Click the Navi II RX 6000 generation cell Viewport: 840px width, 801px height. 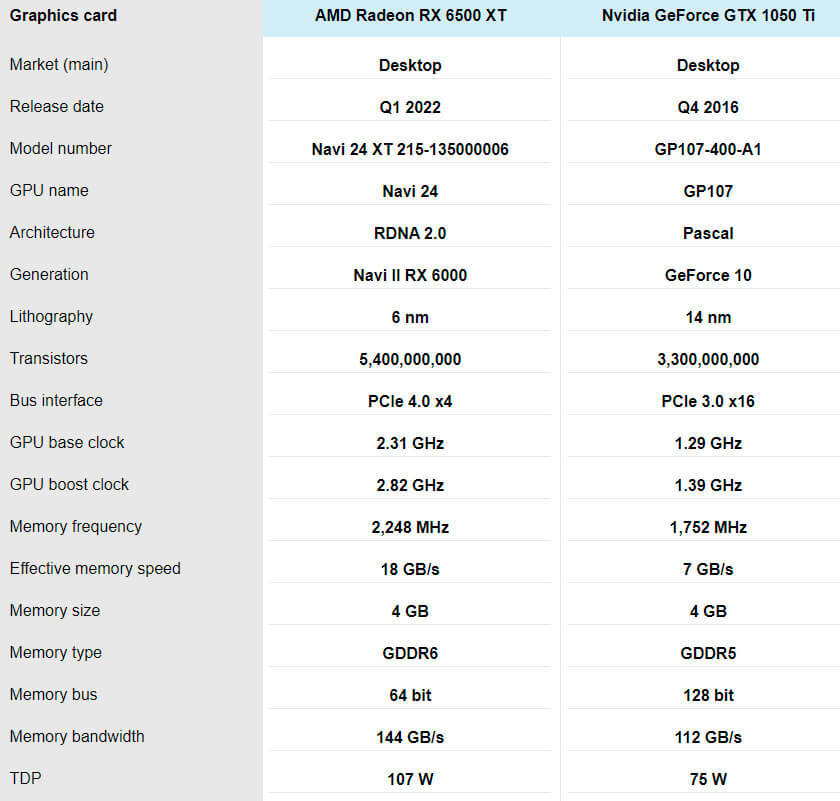click(x=410, y=275)
